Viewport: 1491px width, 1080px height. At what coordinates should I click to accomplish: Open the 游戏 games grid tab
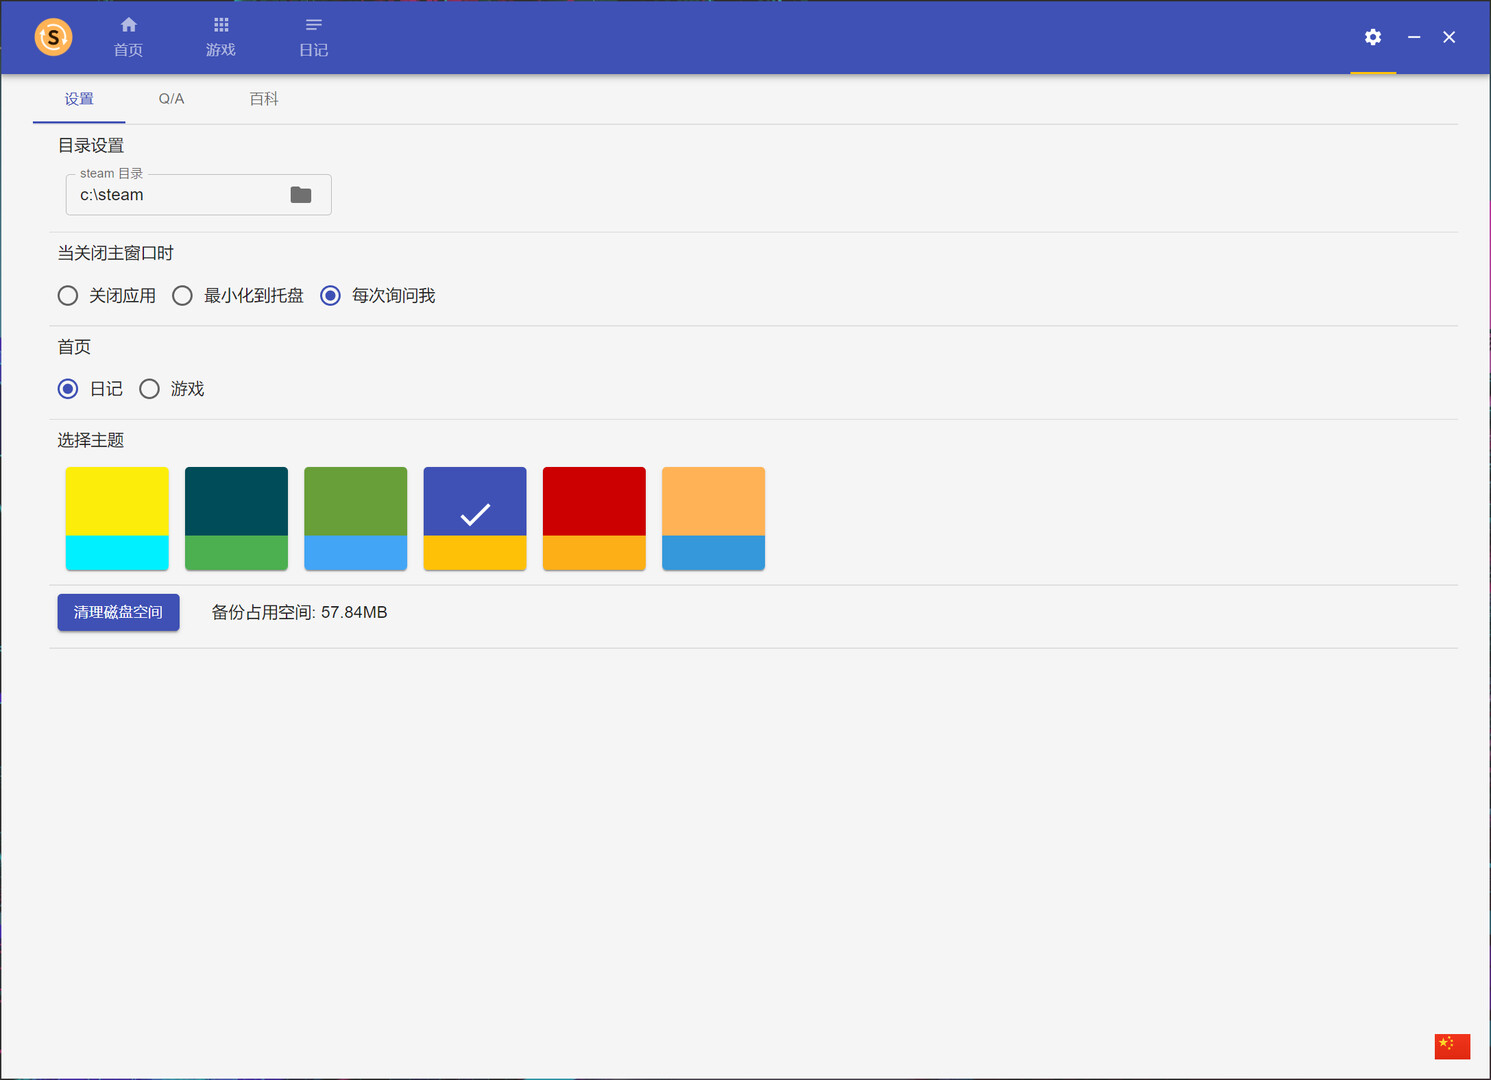(x=221, y=37)
